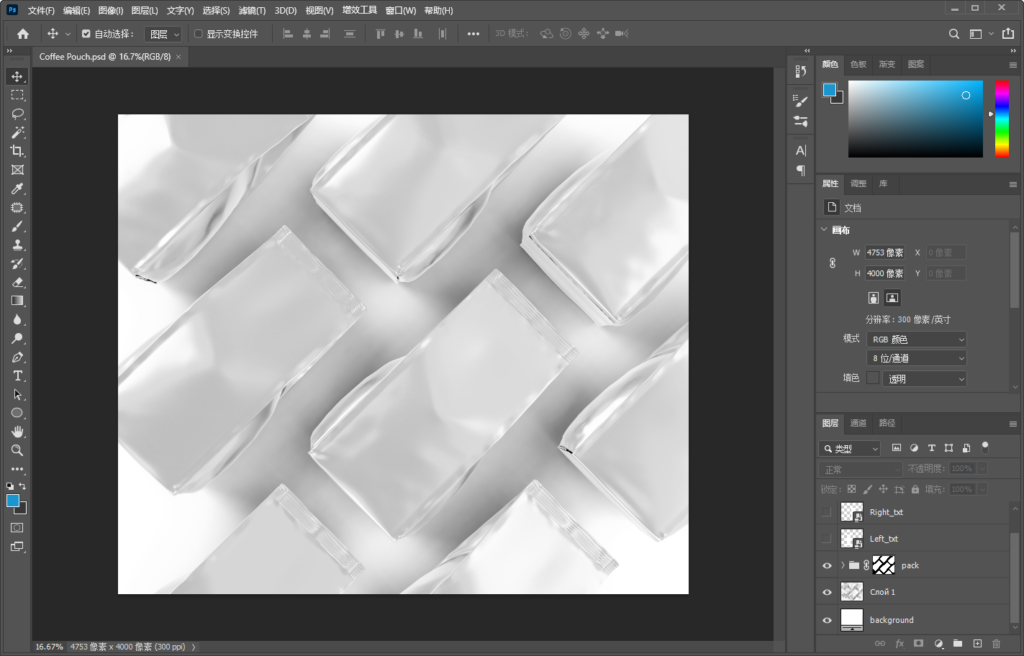Select the Eraser tool
Viewport: 1024px width, 656px height.
(17, 282)
